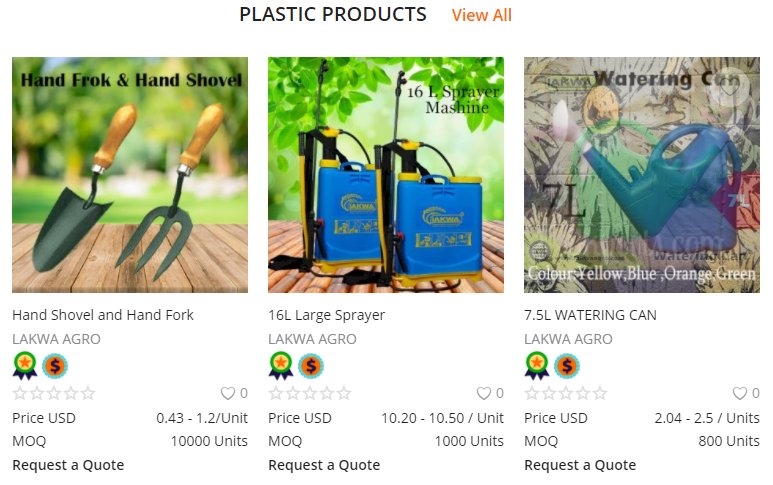The height and width of the screenshot is (485, 773).
Task: Open the 7.5L WATERING CAN product title
Action: tap(590, 315)
